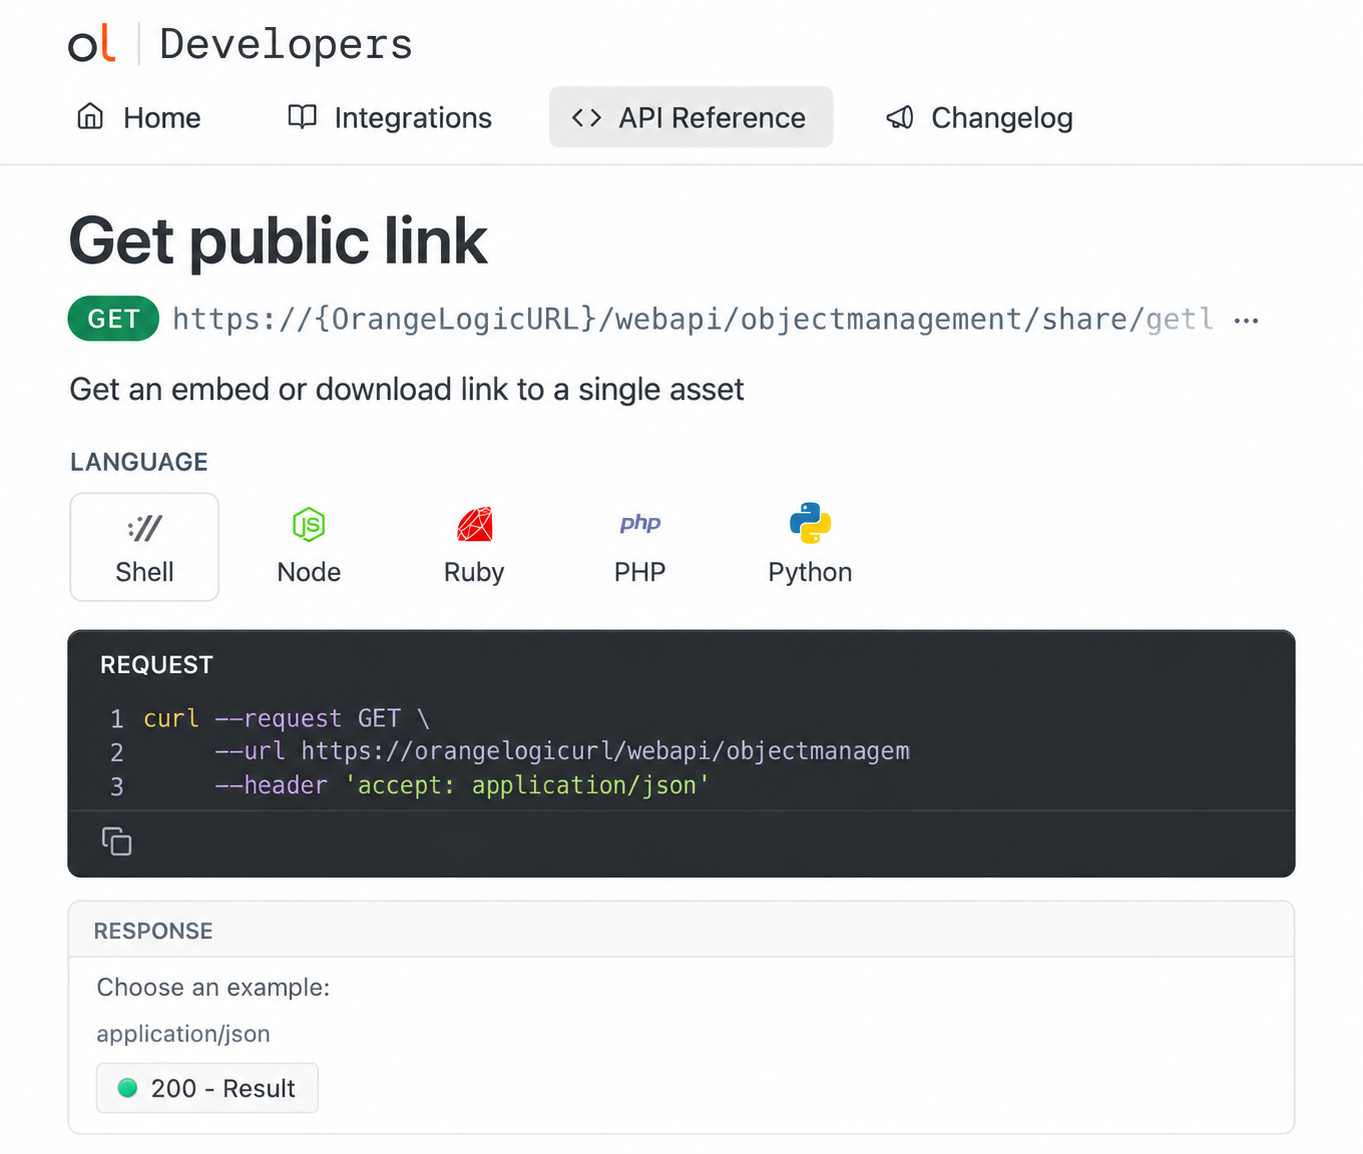Open the Home tab
The width and height of the screenshot is (1363, 1154).
[139, 117]
